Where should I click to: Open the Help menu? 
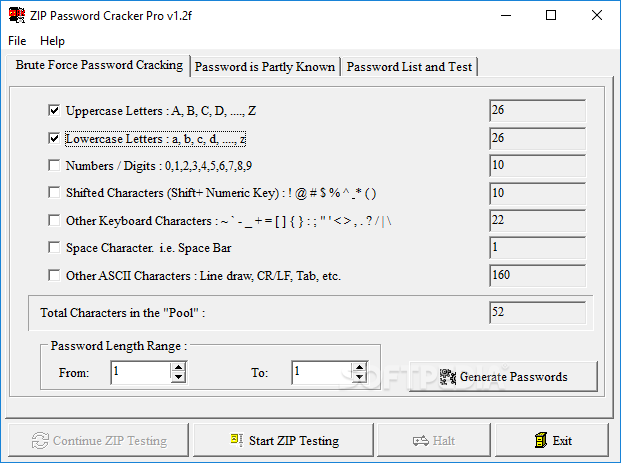pyautogui.click(x=52, y=41)
